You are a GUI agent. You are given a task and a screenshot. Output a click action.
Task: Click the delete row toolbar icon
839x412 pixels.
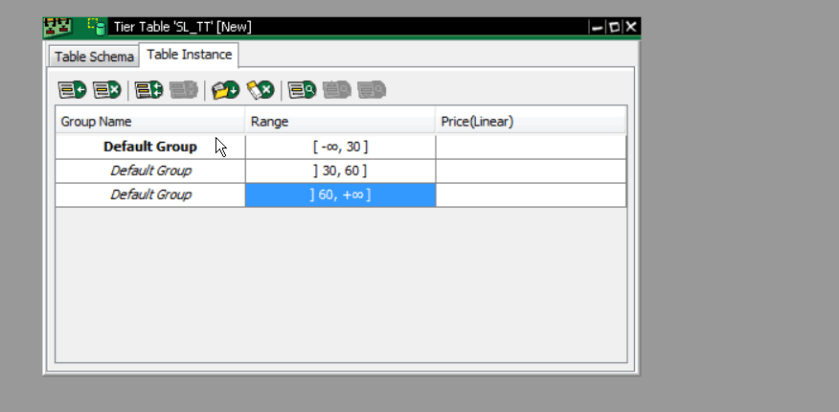tap(107, 90)
